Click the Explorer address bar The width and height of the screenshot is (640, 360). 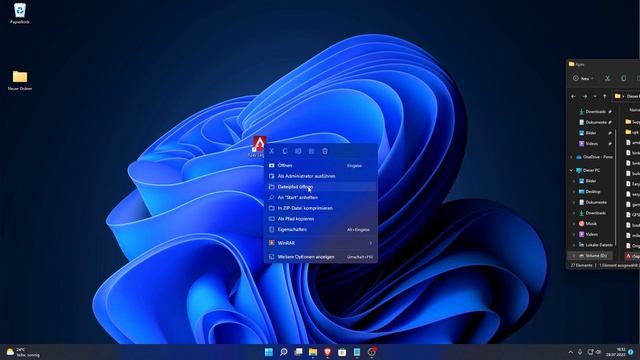(x=626, y=96)
